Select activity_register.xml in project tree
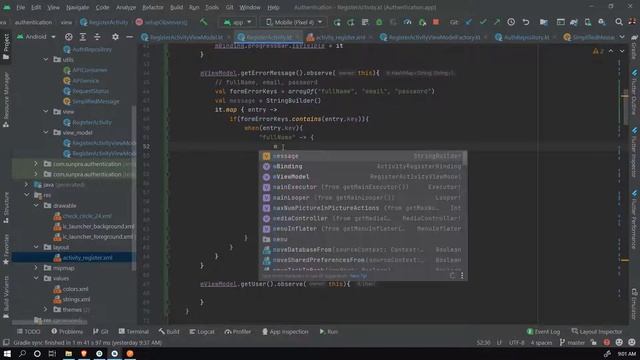The height and width of the screenshot is (360, 640). [83, 258]
